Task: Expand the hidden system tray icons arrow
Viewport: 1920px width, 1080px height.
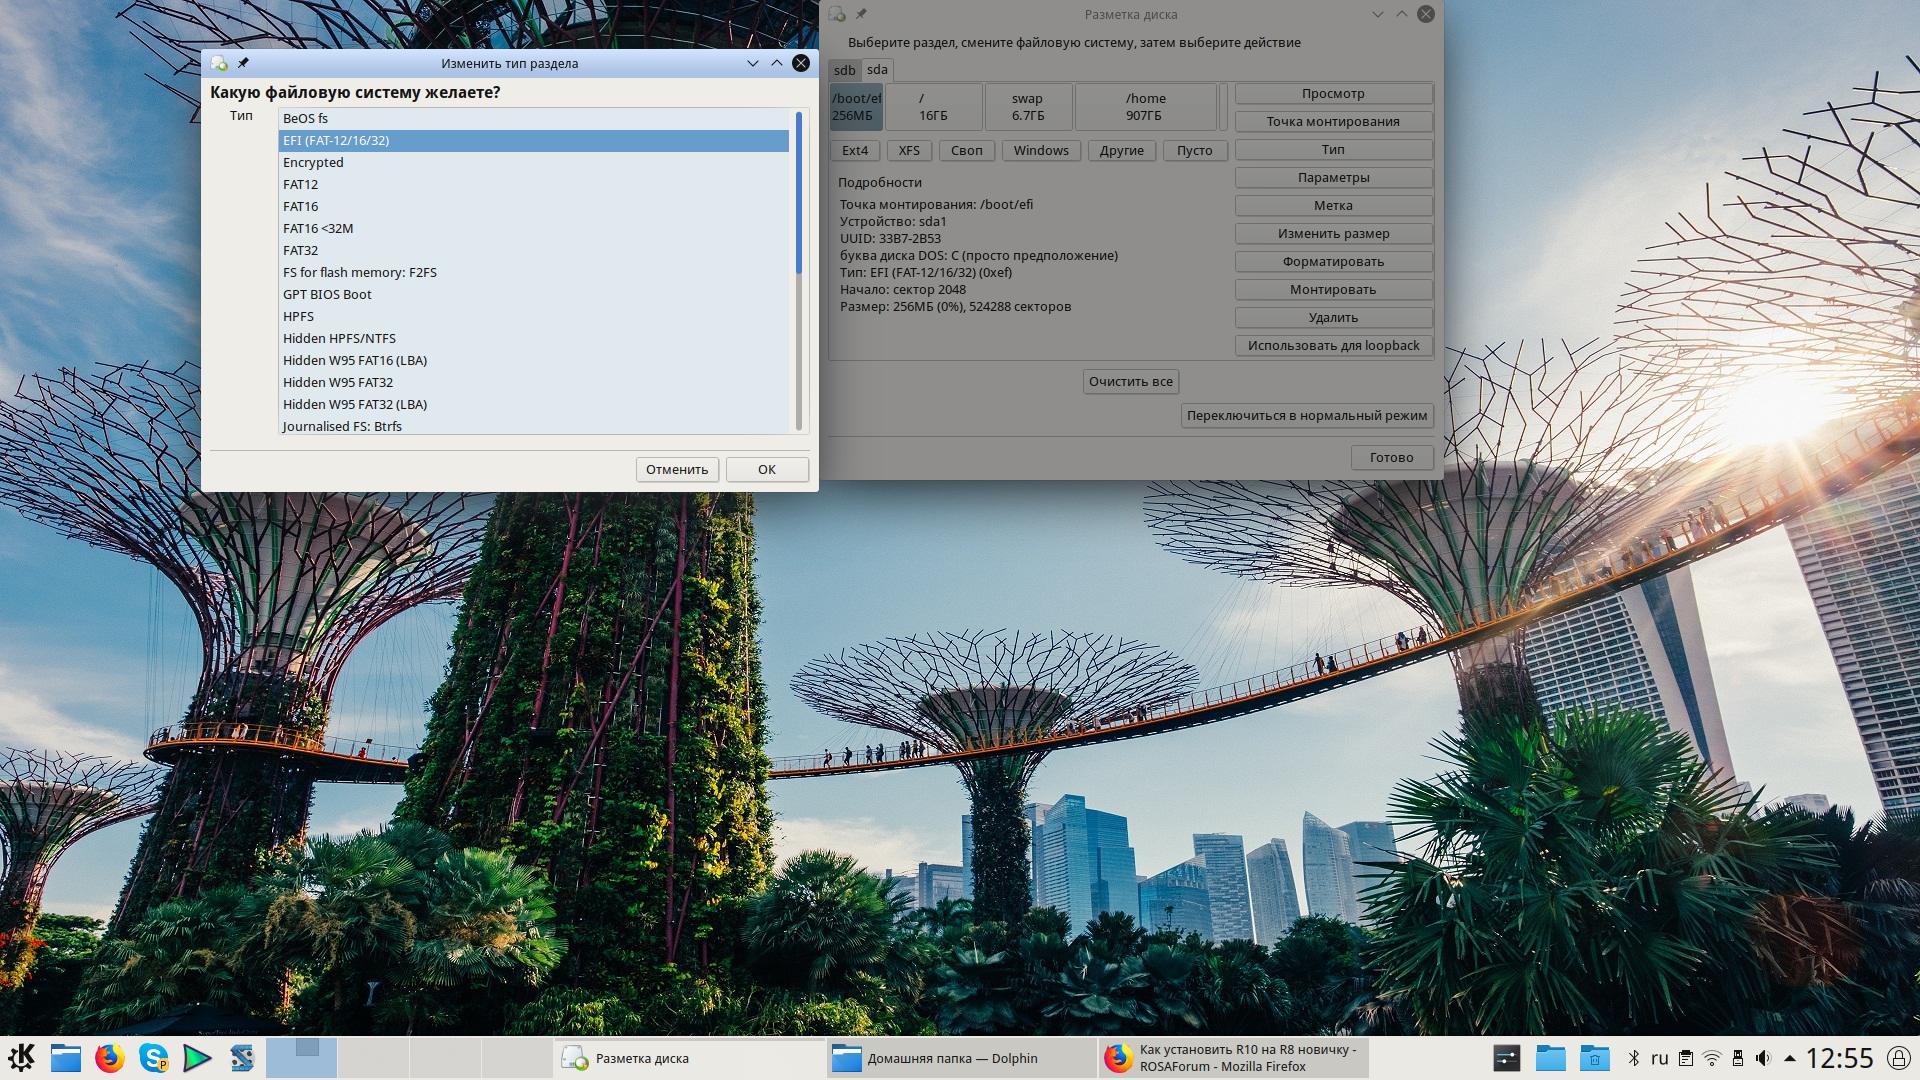Action: [x=1789, y=1058]
